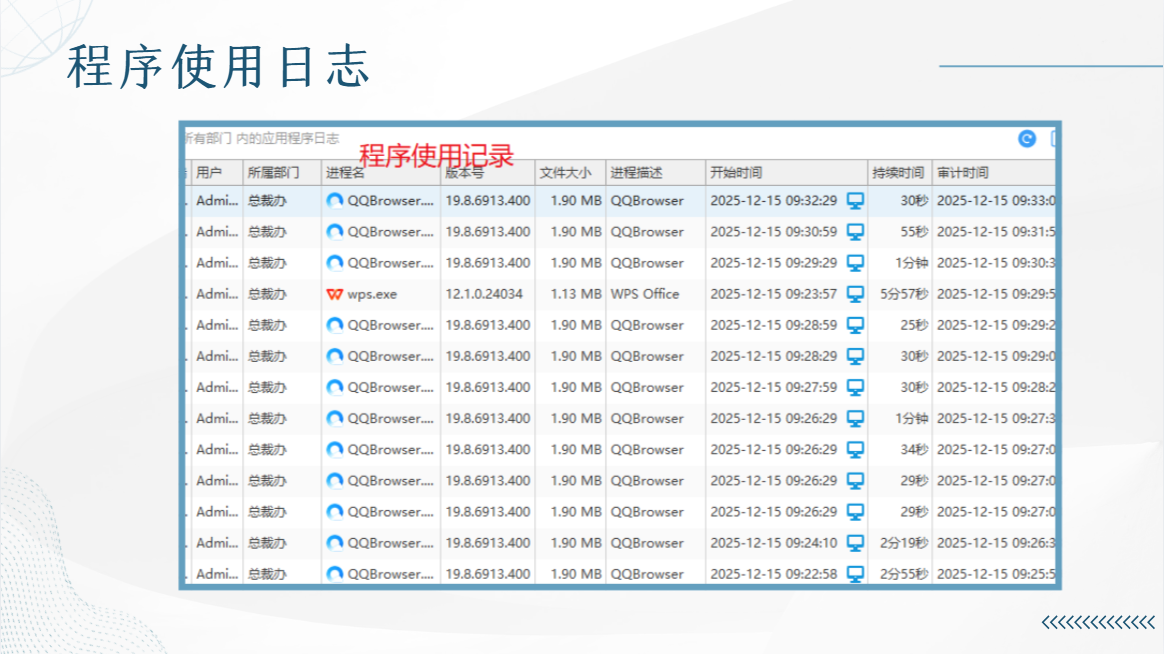The image size is (1164, 654).
Task: Click monitor icon beside 09:22:58 start time
Action: [855, 574]
